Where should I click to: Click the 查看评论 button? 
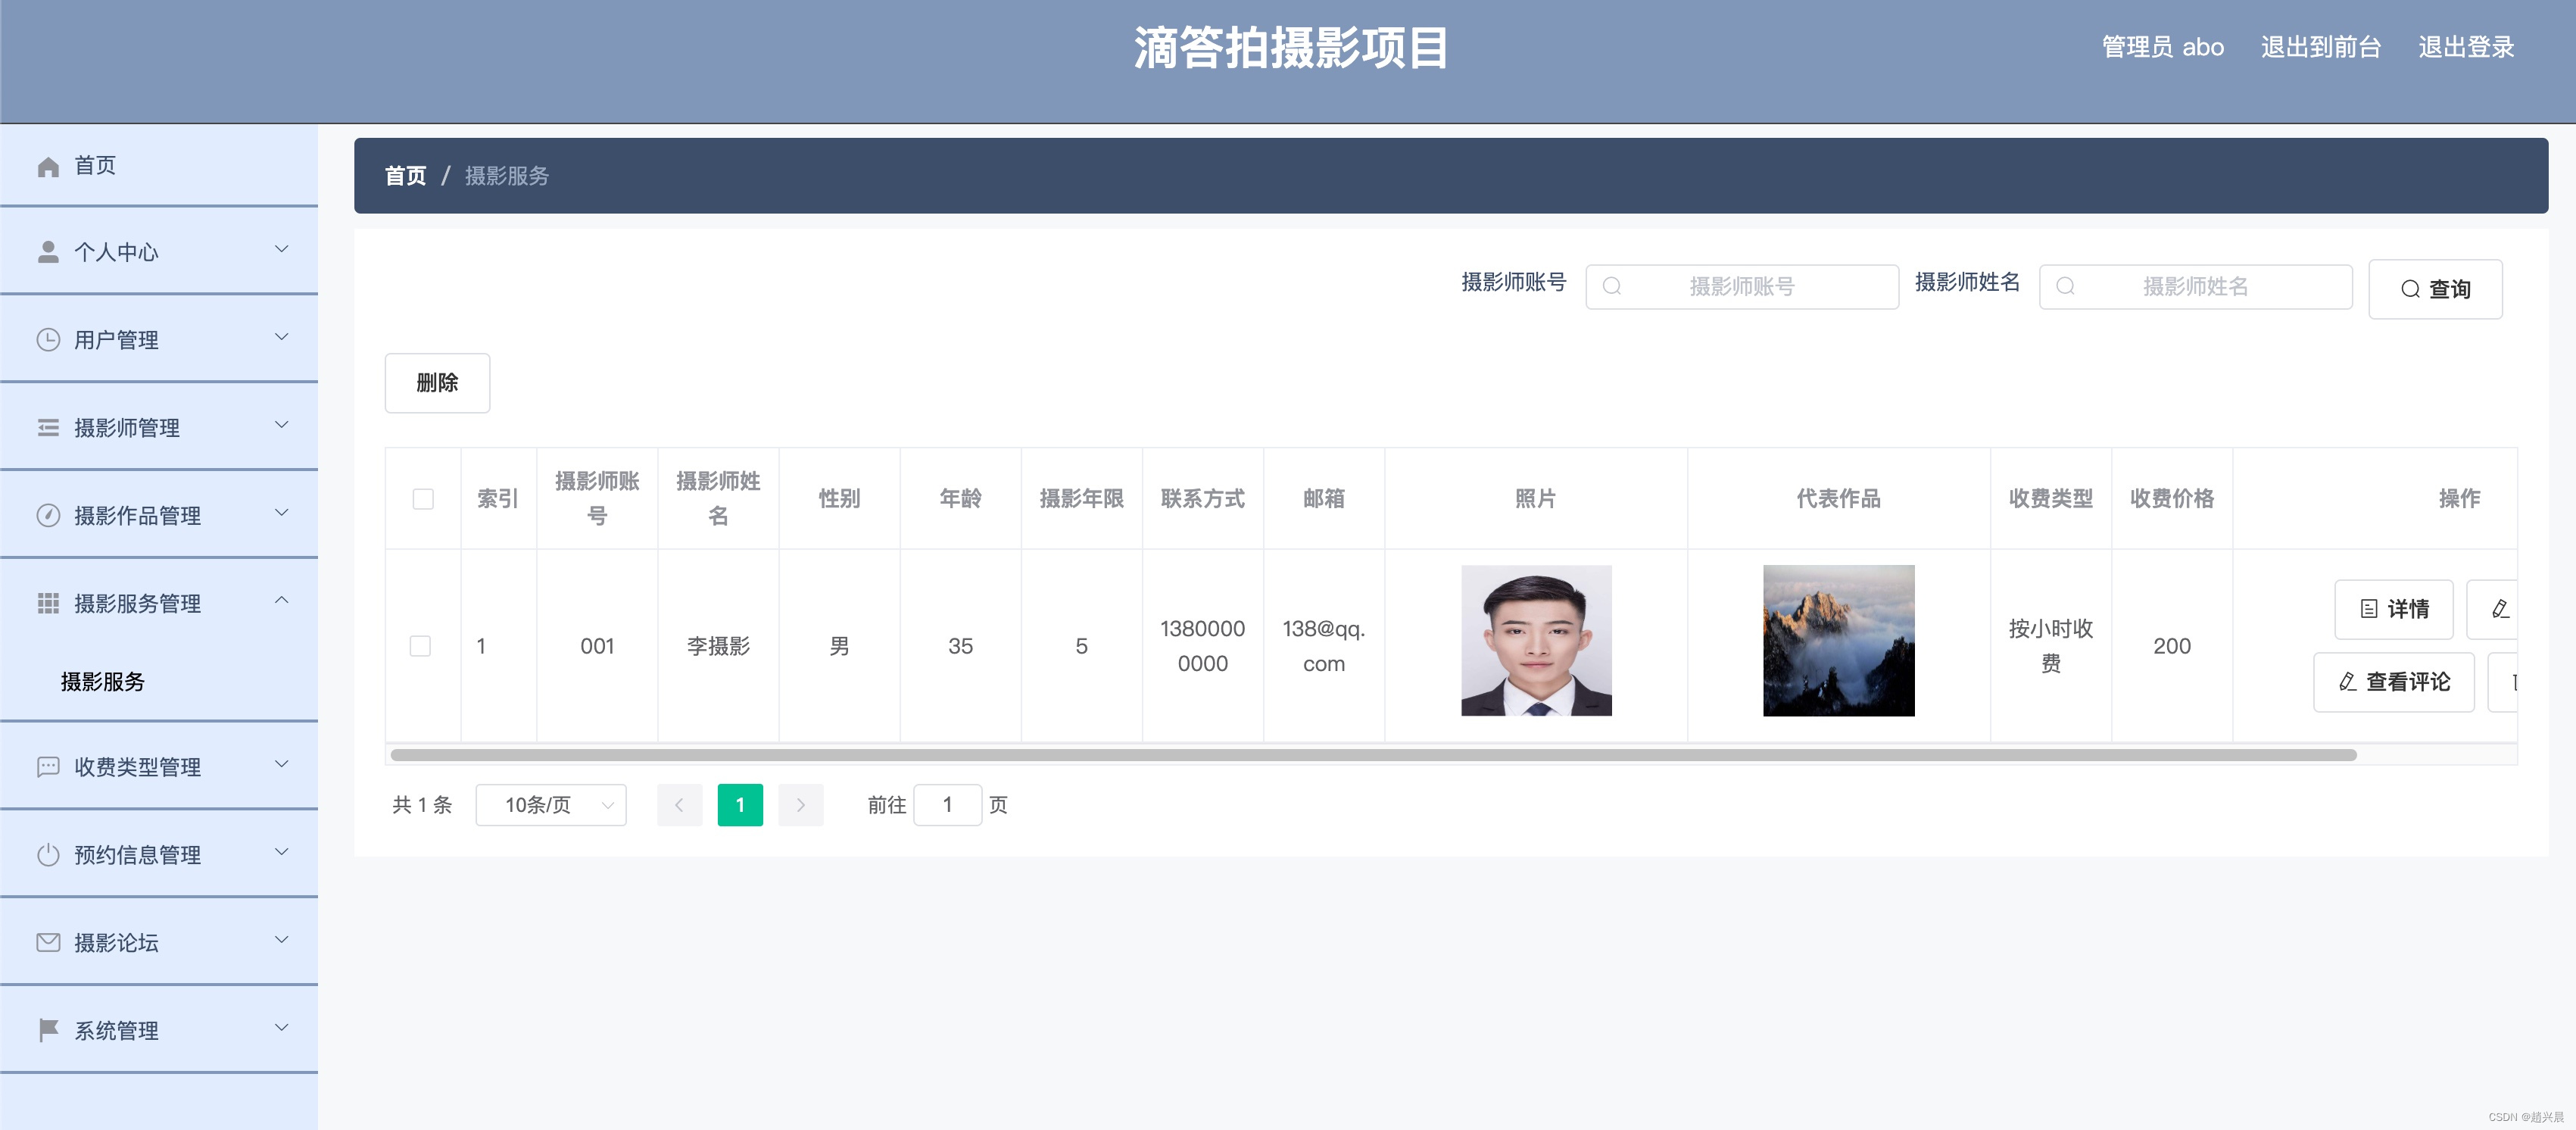(2393, 682)
